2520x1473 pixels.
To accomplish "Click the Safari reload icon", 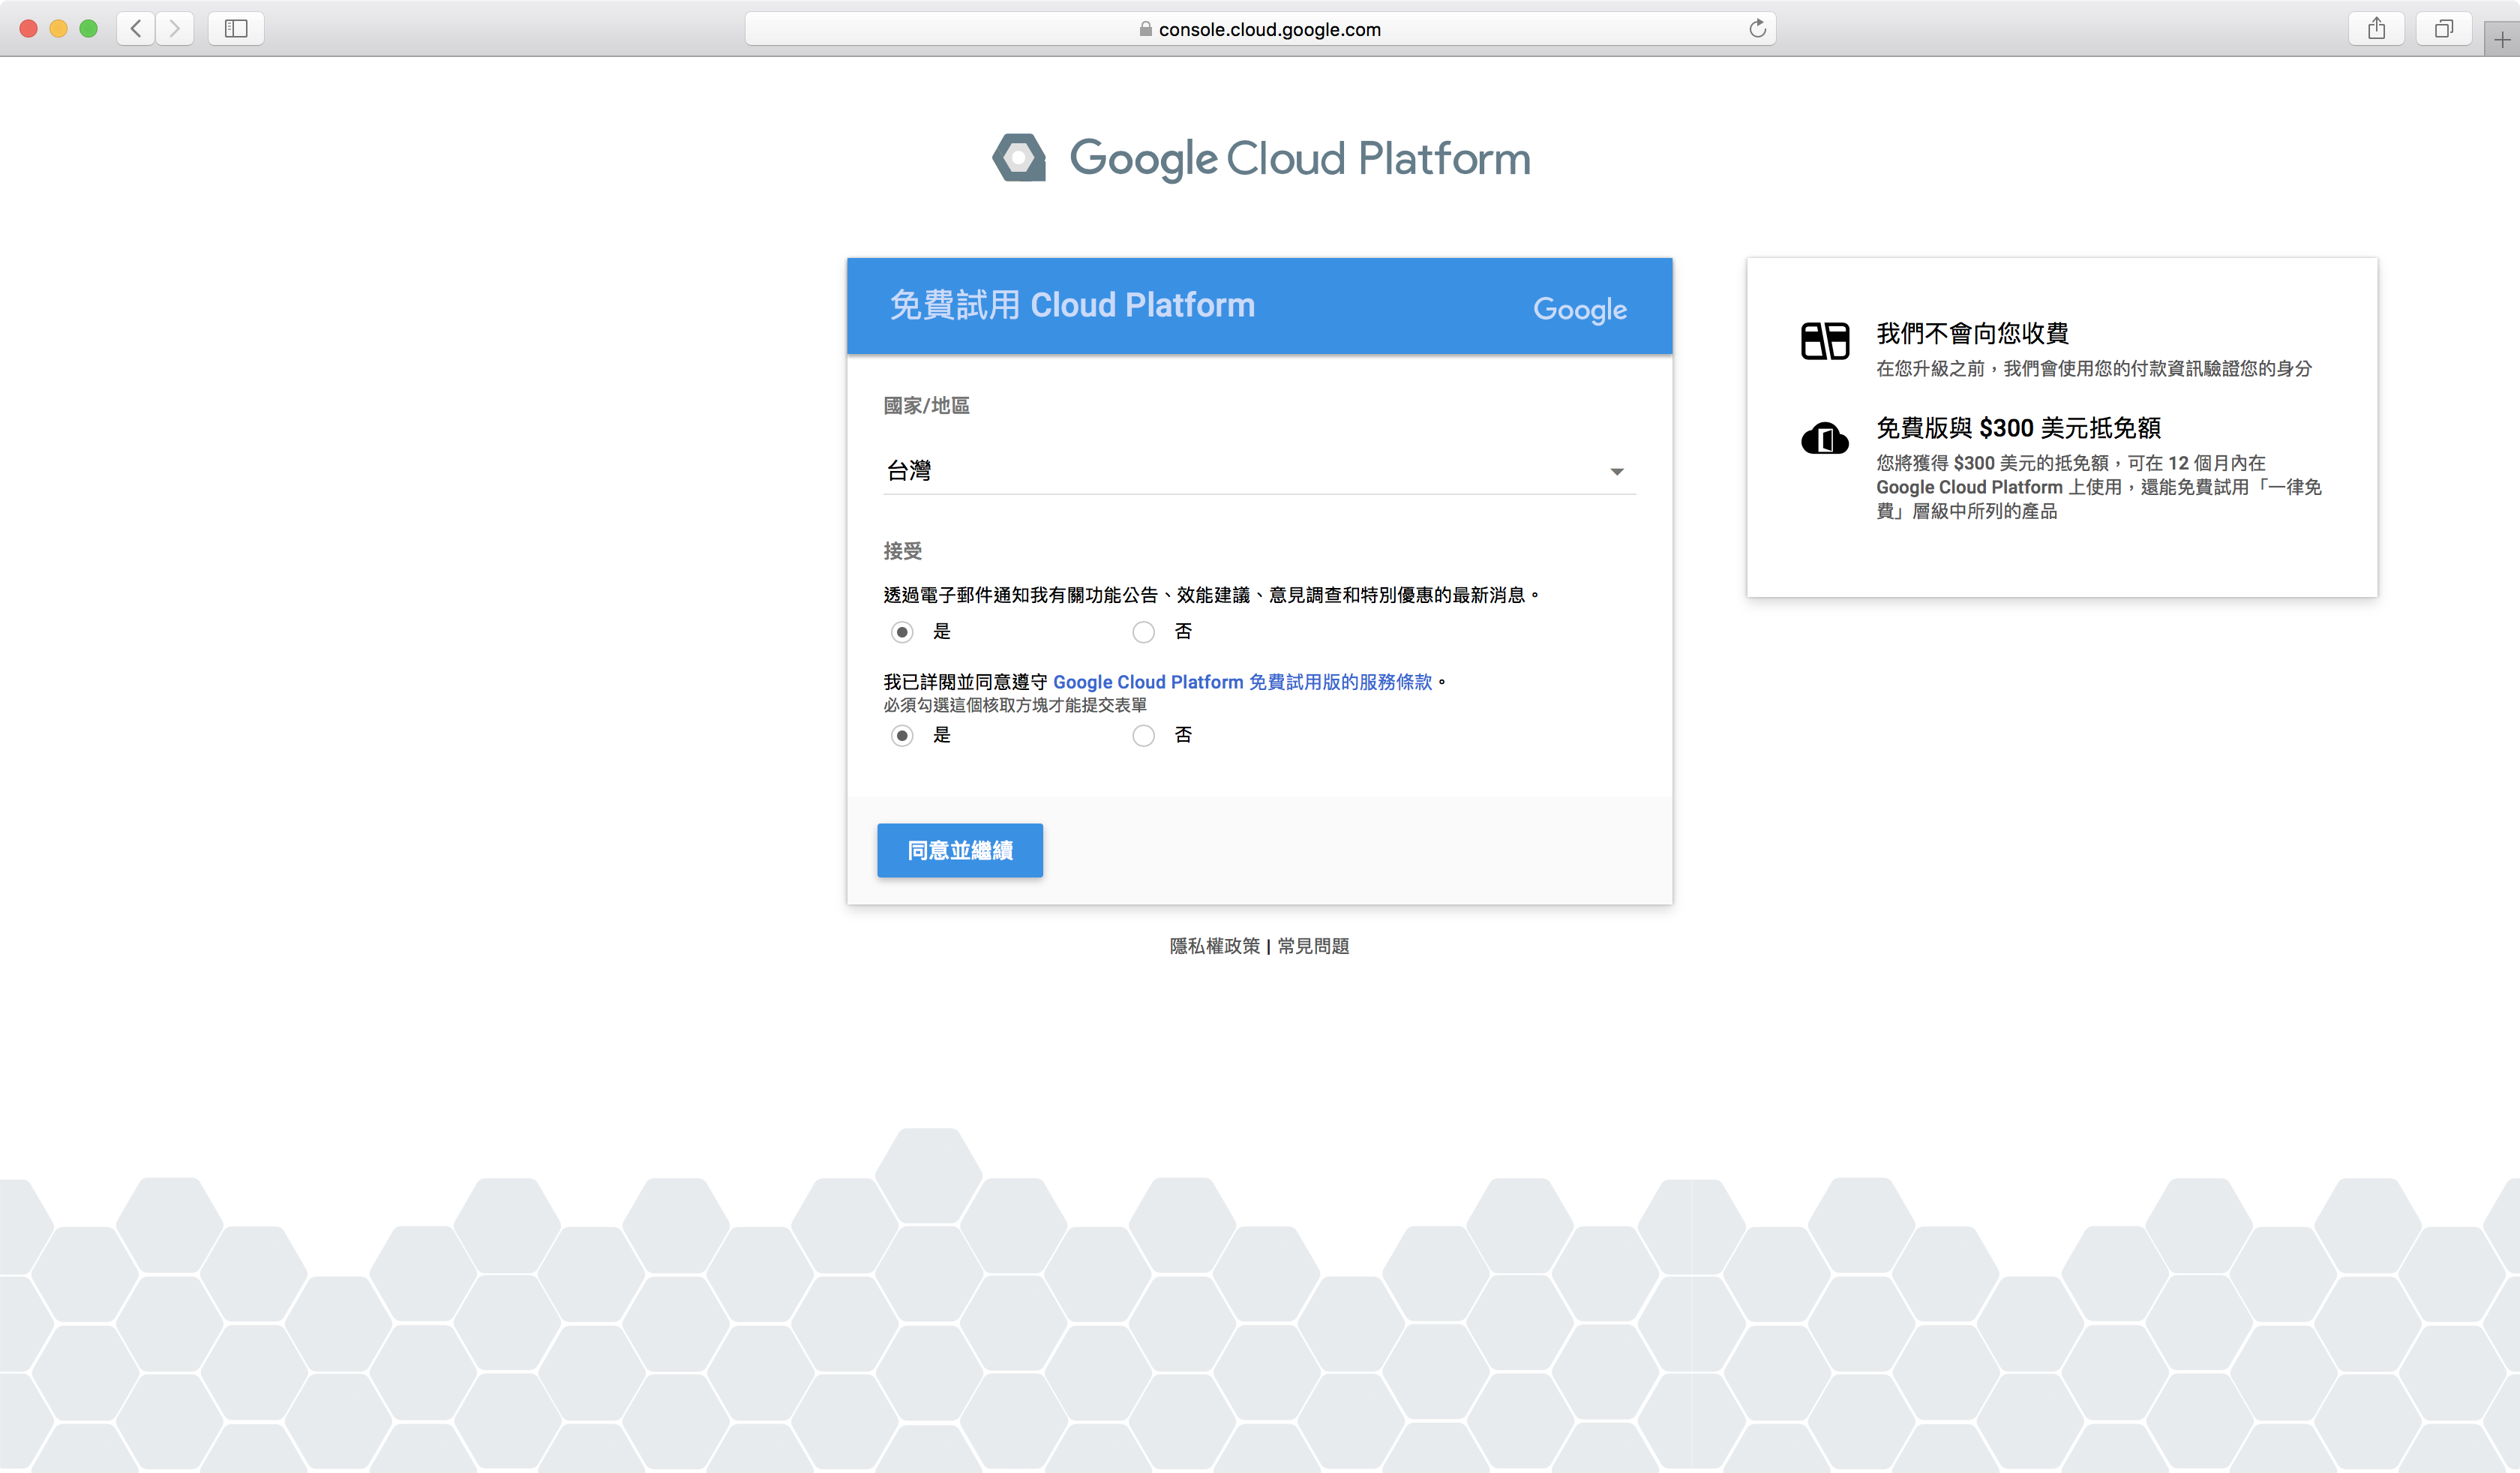I will [1757, 28].
